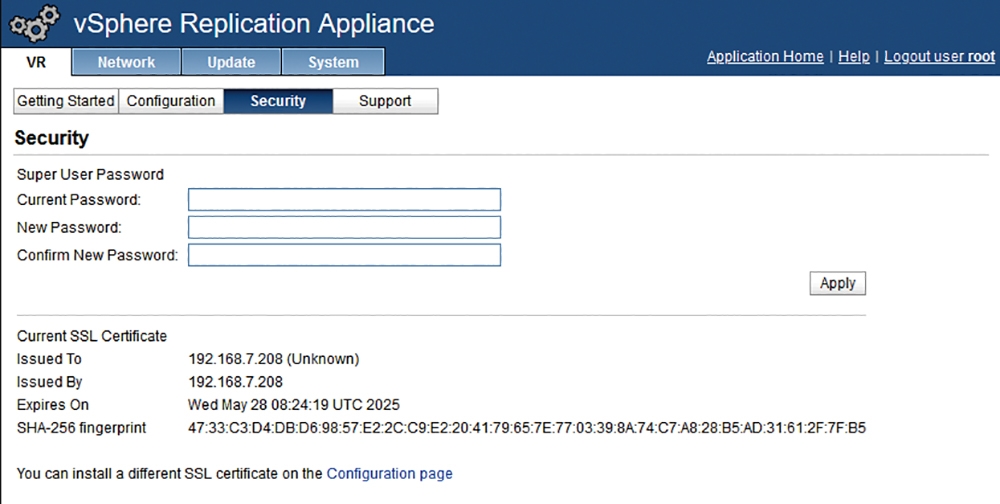Click the New Password label
The image size is (1000, 504).
pos(69,227)
